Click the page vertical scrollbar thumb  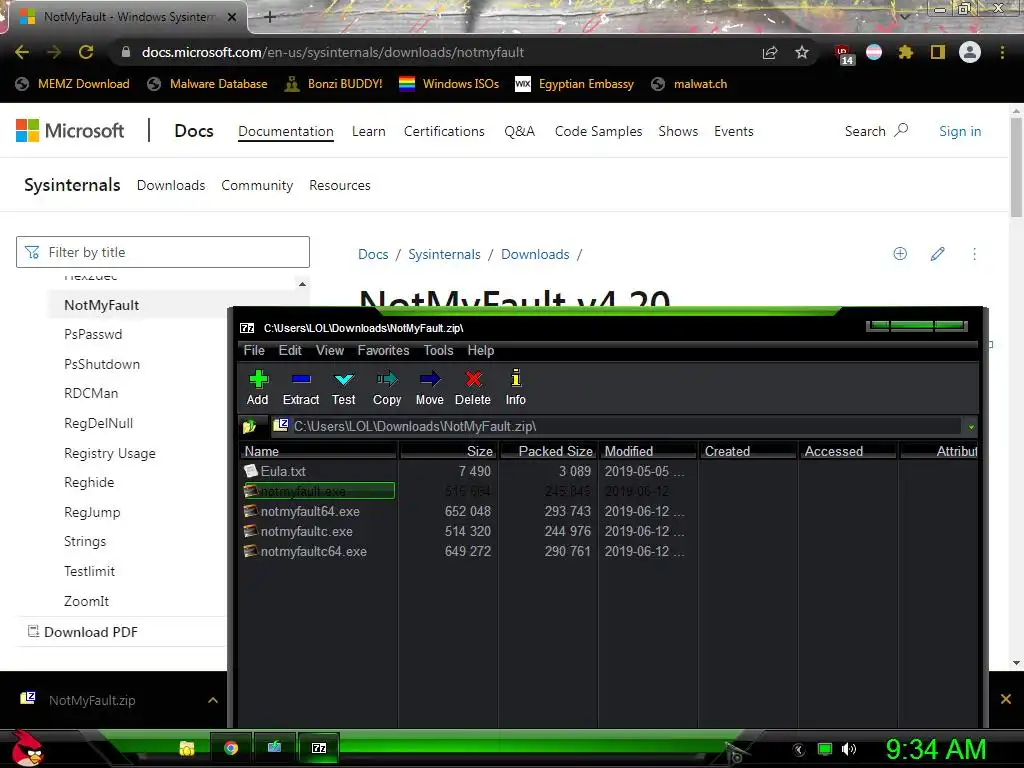(x=1016, y=167)
